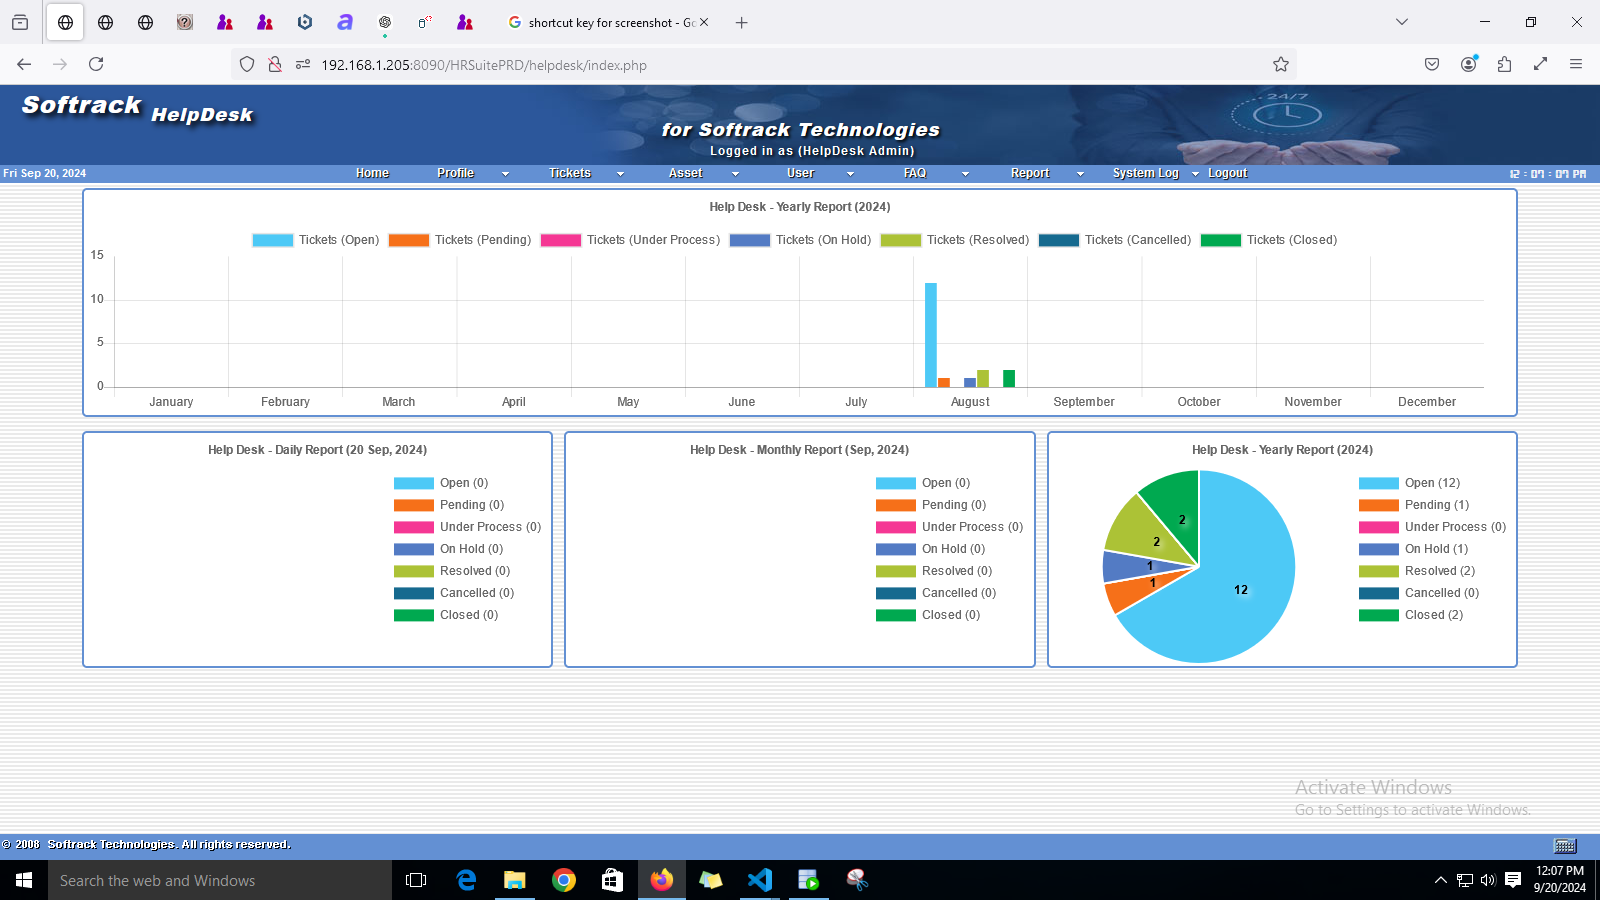Screen dimensions: 1600x900
Task: Expand the Profile menu dropdown arrow
Action: 505,174
